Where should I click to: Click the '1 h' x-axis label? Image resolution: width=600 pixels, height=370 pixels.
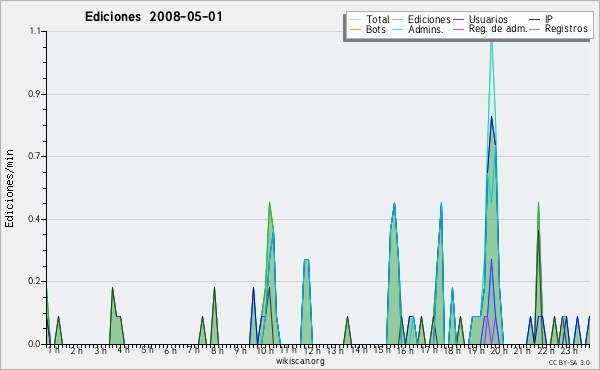(54, 349)
